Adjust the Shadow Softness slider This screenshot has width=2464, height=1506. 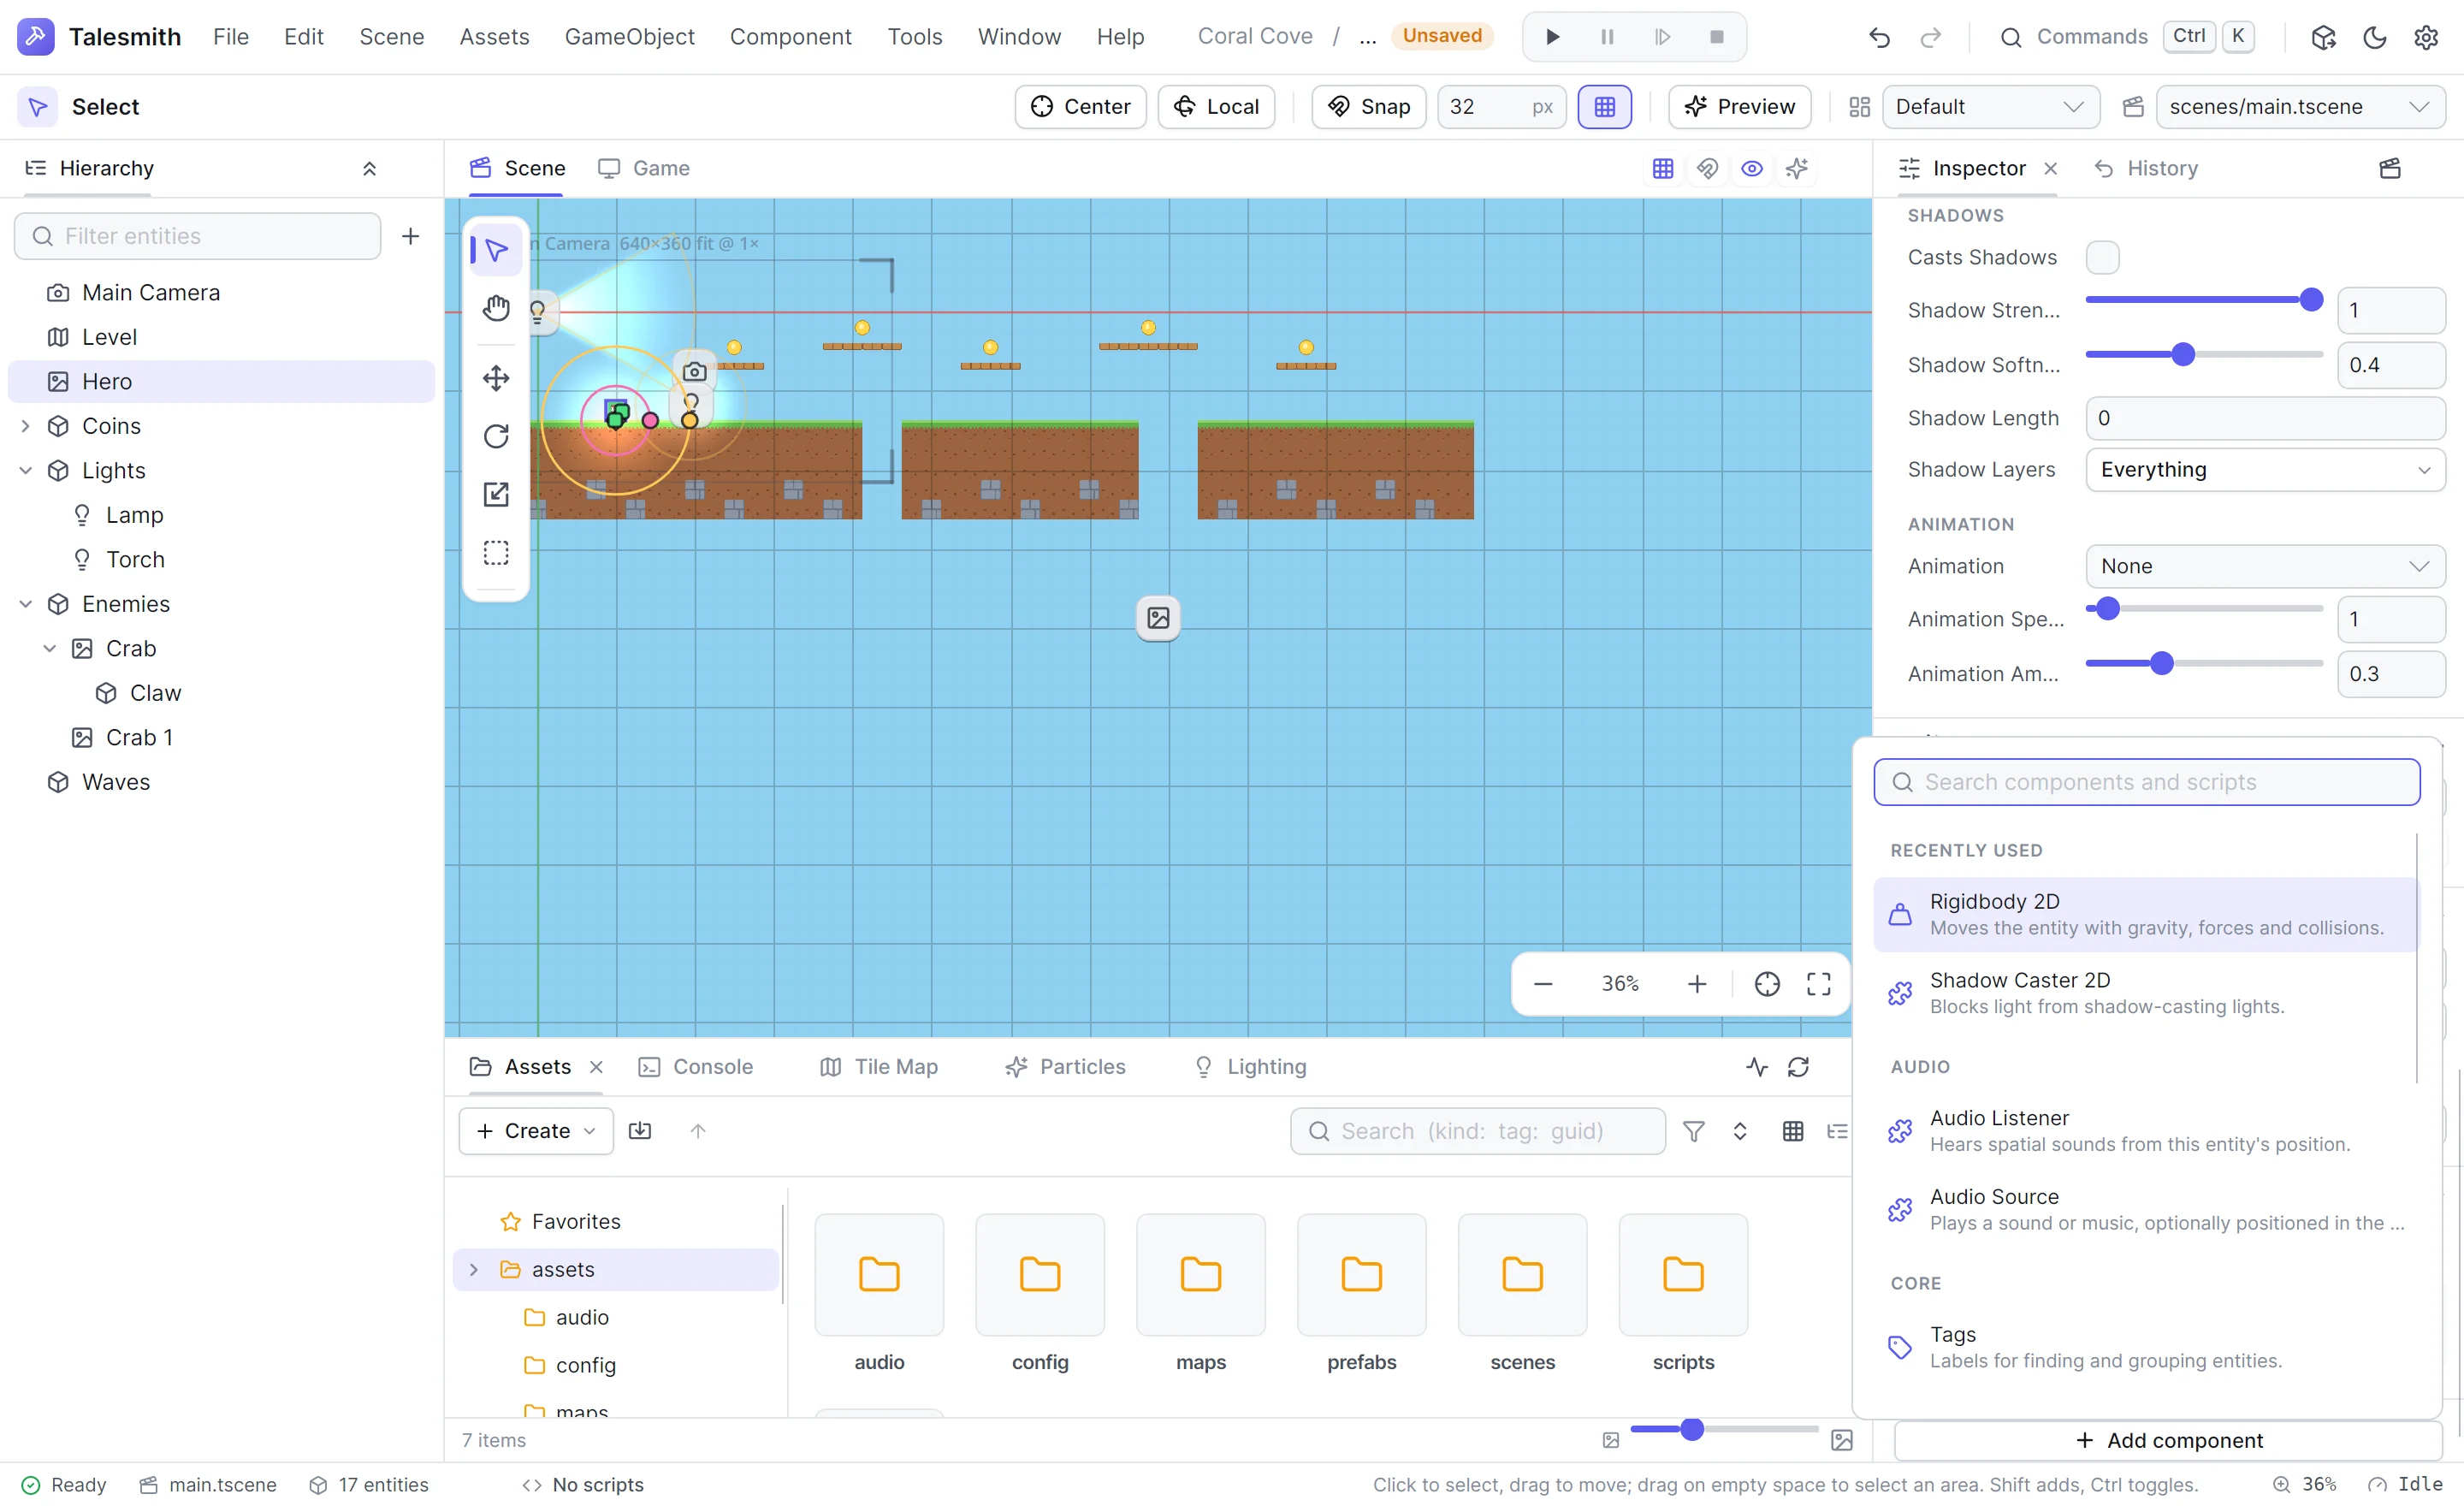[2204, 355]
